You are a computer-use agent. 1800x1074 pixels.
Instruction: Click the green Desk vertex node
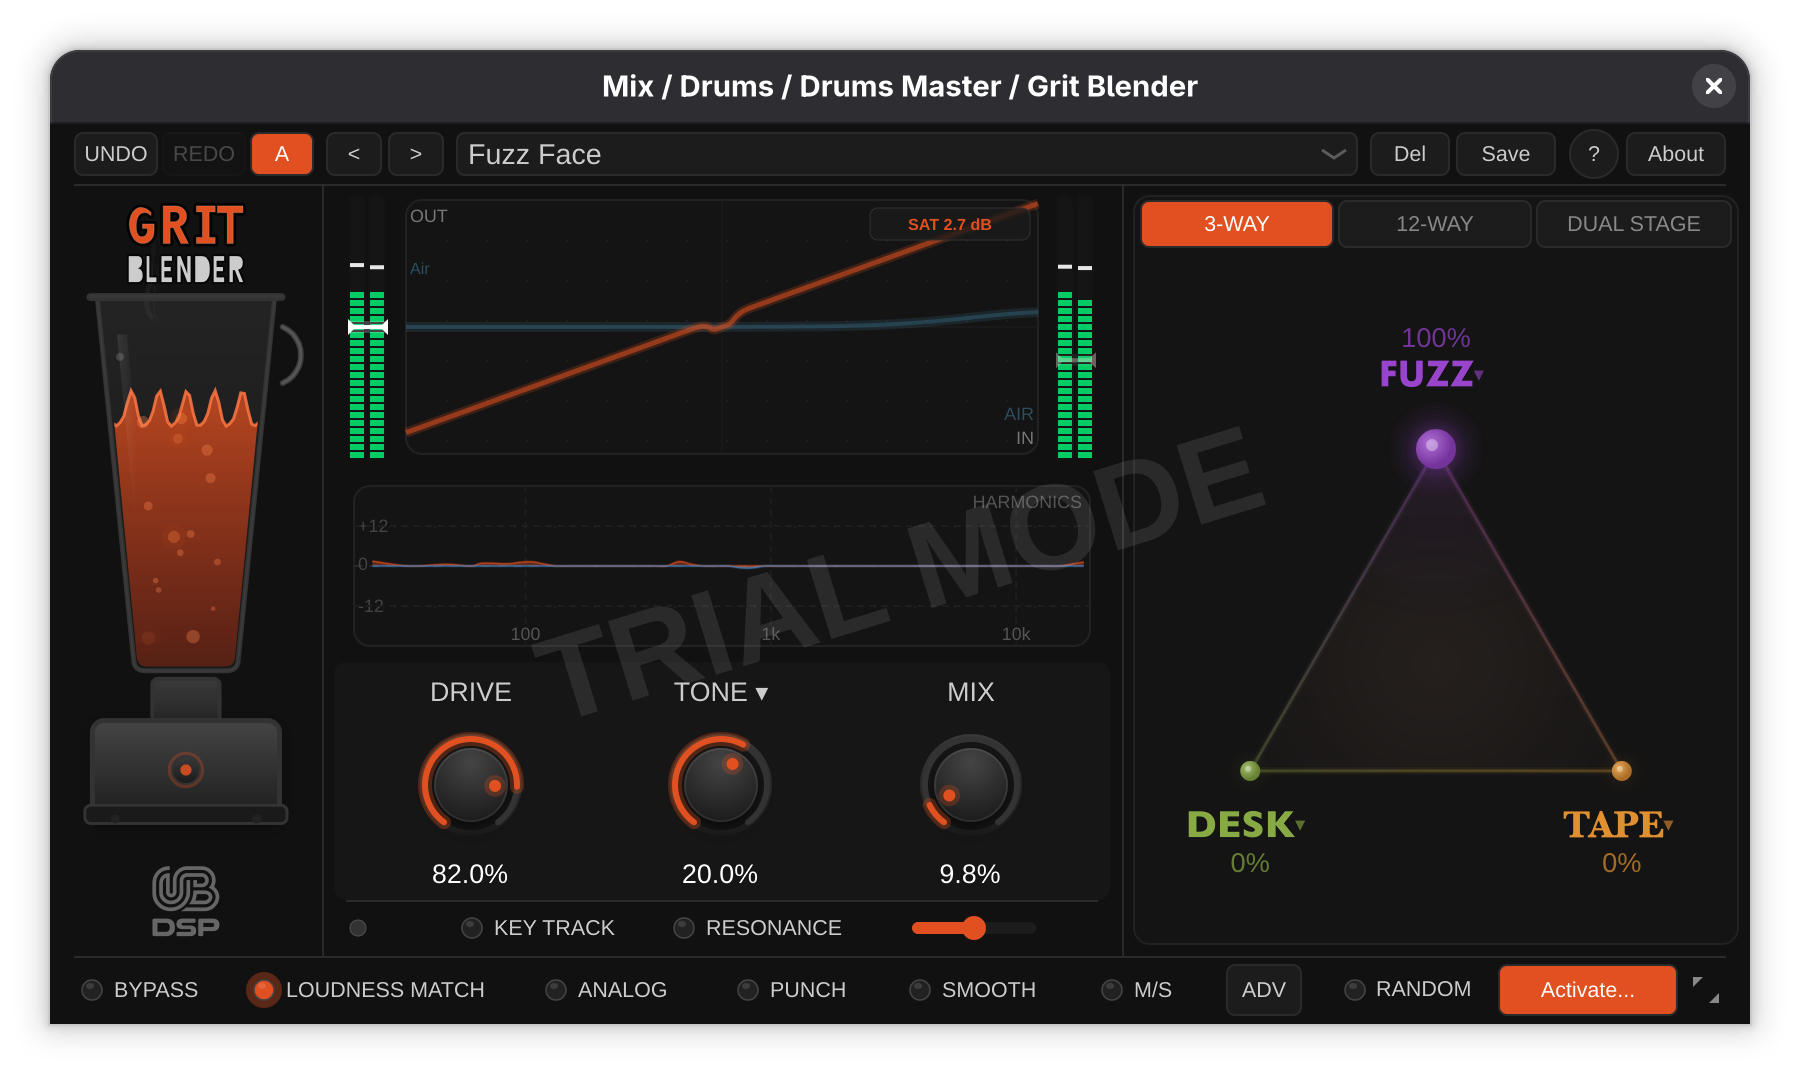[1250, 770]
